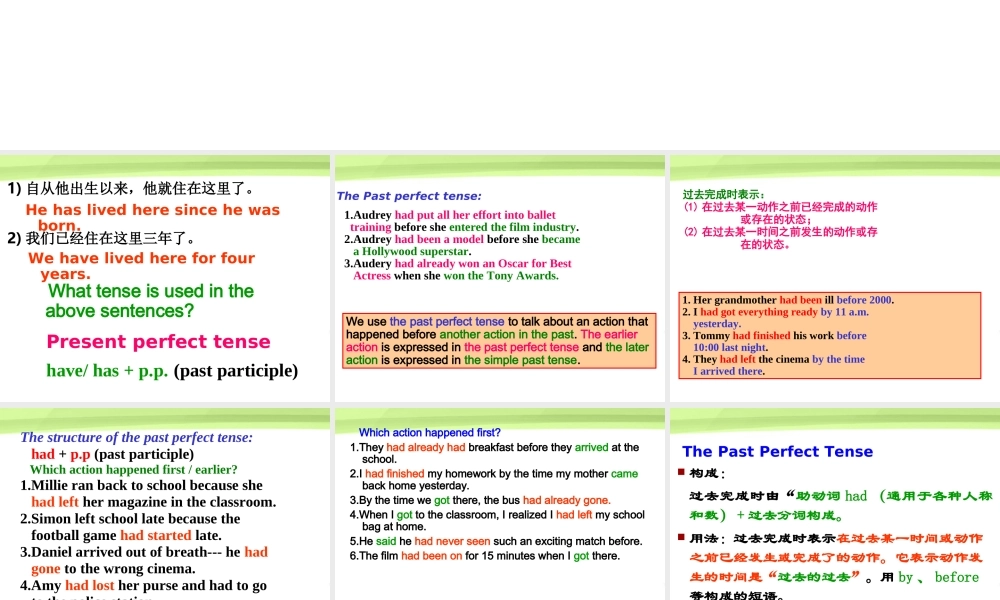Click sentence Audrey had put all her effort
1000x600 pixels.
pos(461,221)
